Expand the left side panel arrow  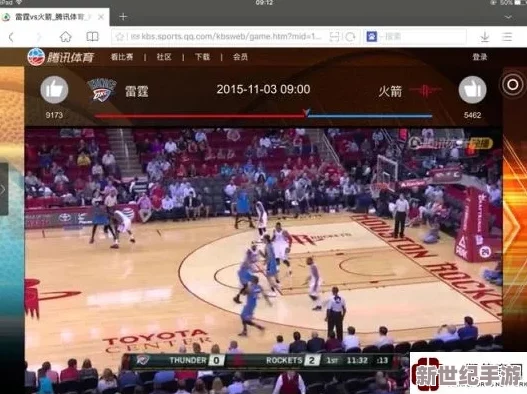pyautogui.click(x=3, y=189)
